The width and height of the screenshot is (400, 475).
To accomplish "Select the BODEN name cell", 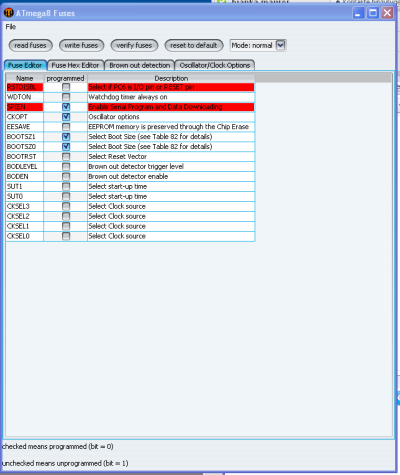I will (x=25, y=177).
